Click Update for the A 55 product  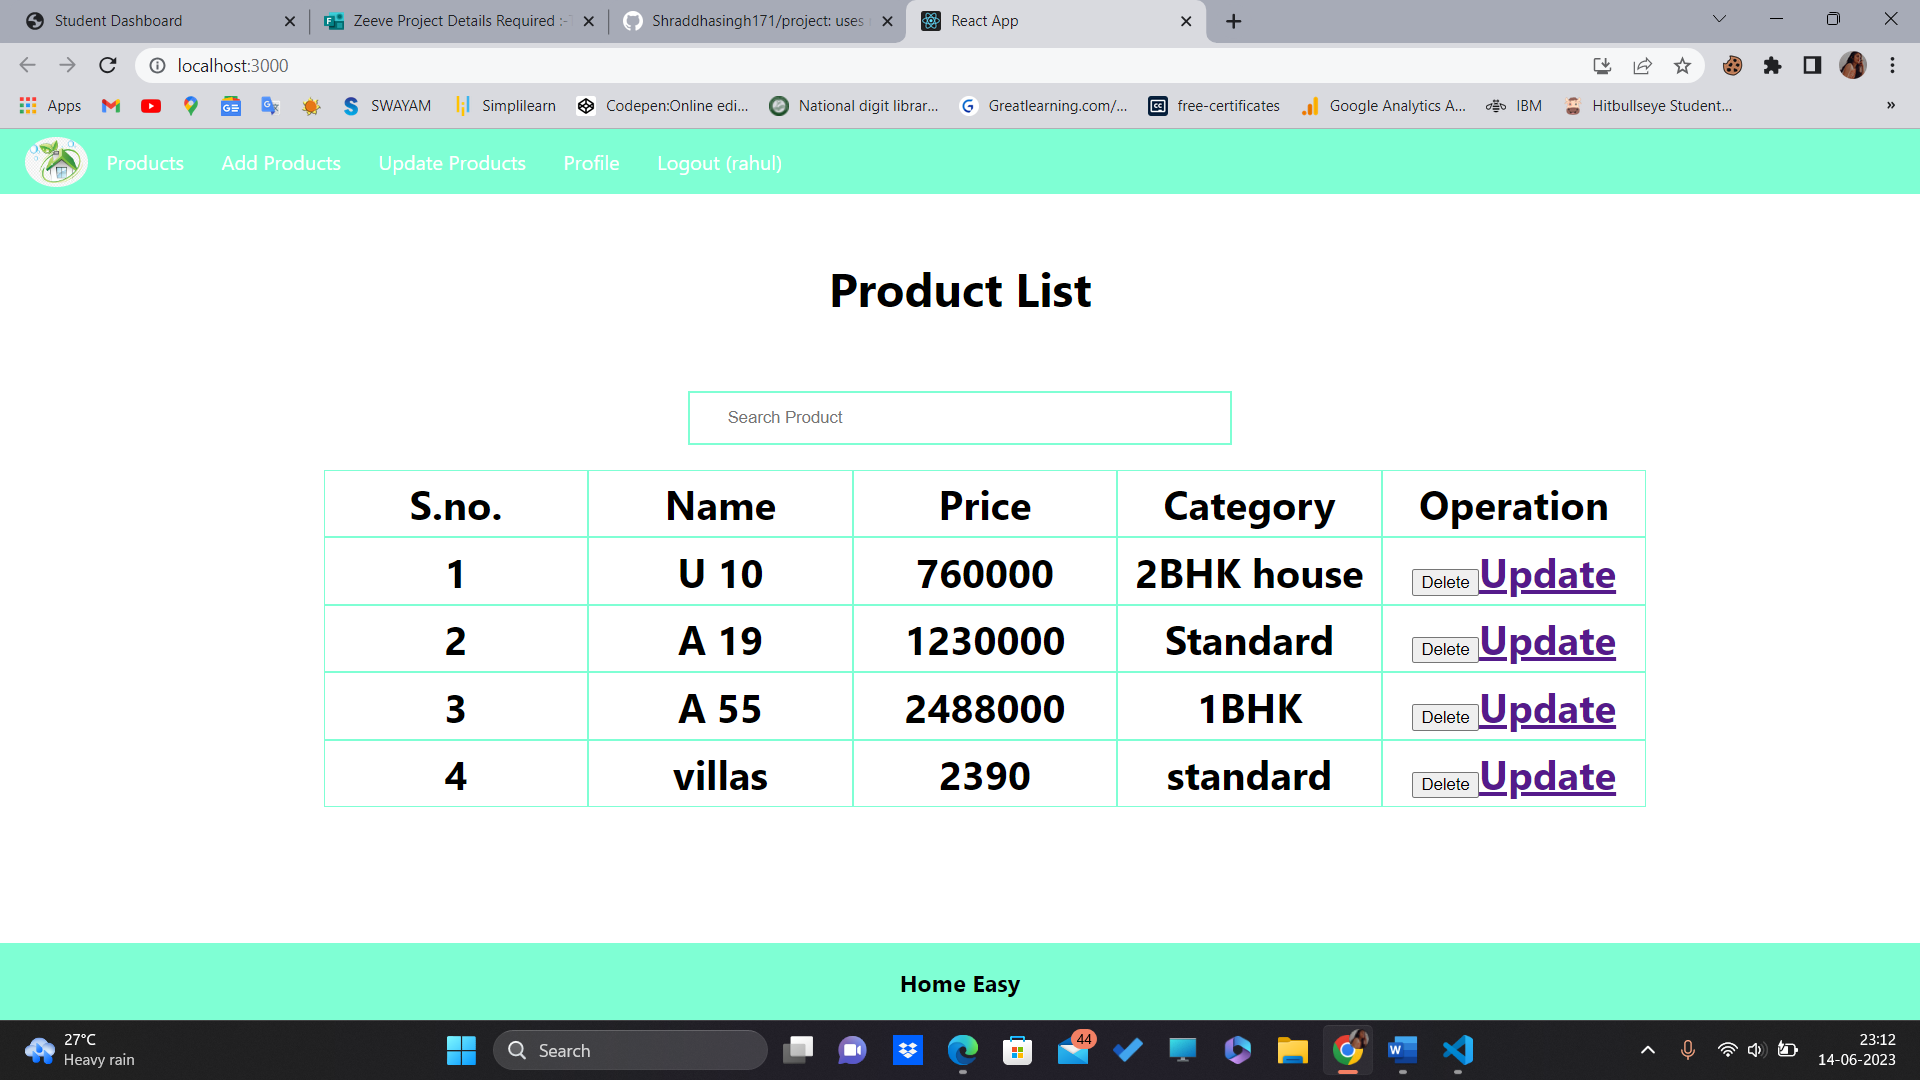(1547, 709)
